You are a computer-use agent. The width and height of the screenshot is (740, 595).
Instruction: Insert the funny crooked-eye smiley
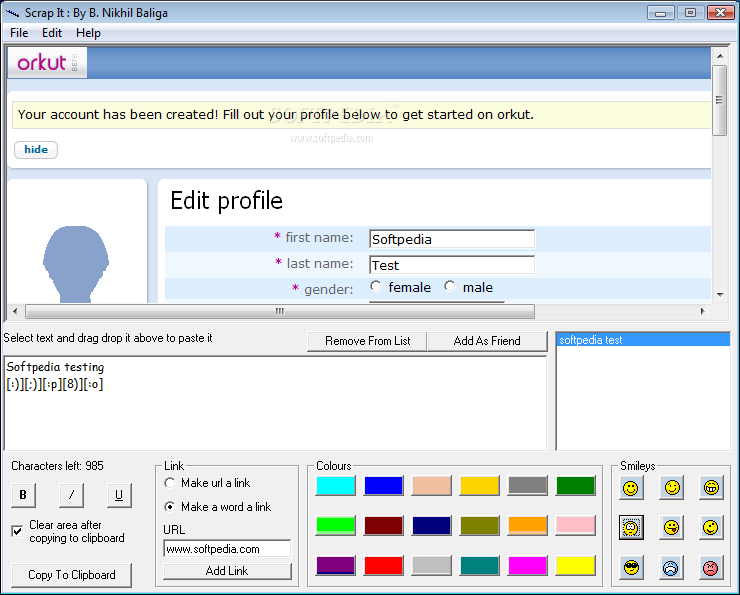711,528
